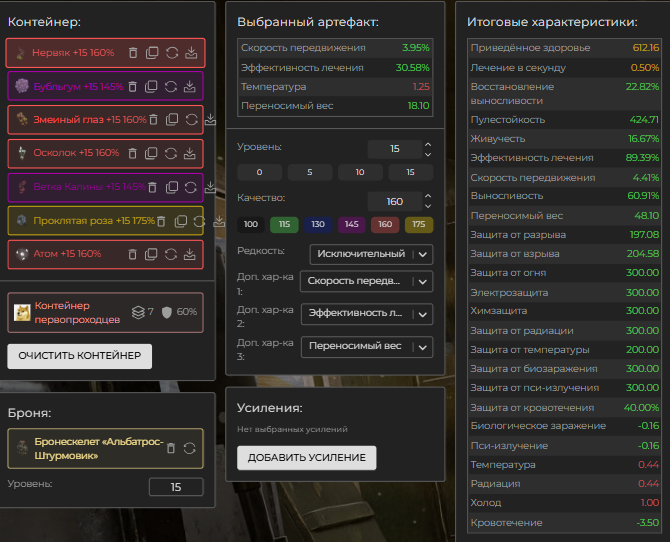Select Бронескелет «Альбатрос-Штурмовик» armor name
Screen dimensions: 670x542
99,448
